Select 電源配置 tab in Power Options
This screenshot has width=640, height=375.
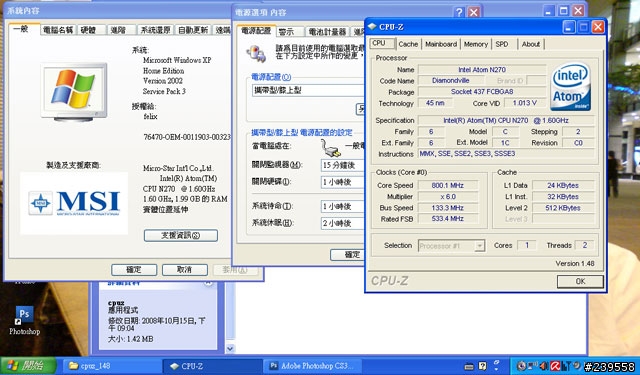point(256,31)
